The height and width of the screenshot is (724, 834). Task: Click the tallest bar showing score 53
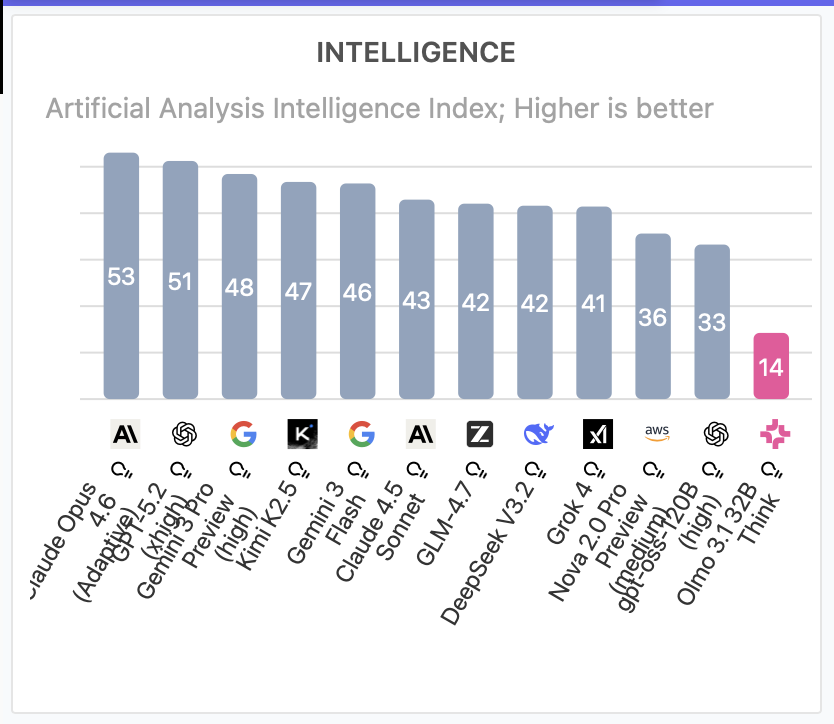point(121,276)
